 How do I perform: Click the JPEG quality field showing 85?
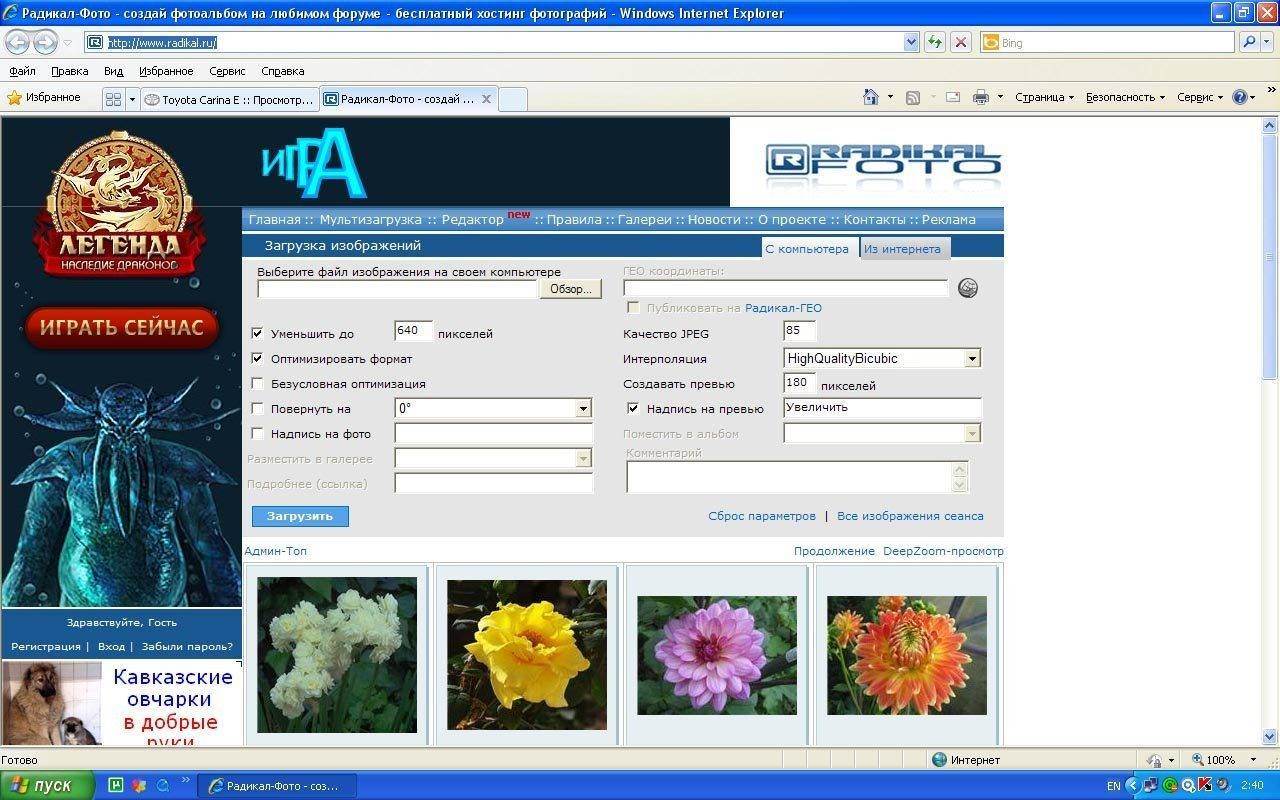coord(799,330)
